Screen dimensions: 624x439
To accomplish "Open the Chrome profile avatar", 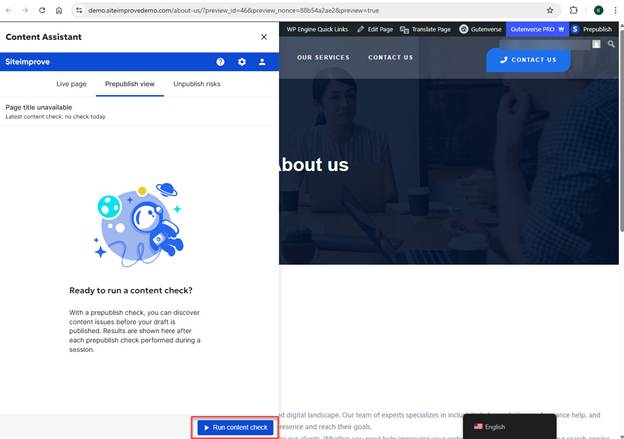I will (x=599, y=10).
